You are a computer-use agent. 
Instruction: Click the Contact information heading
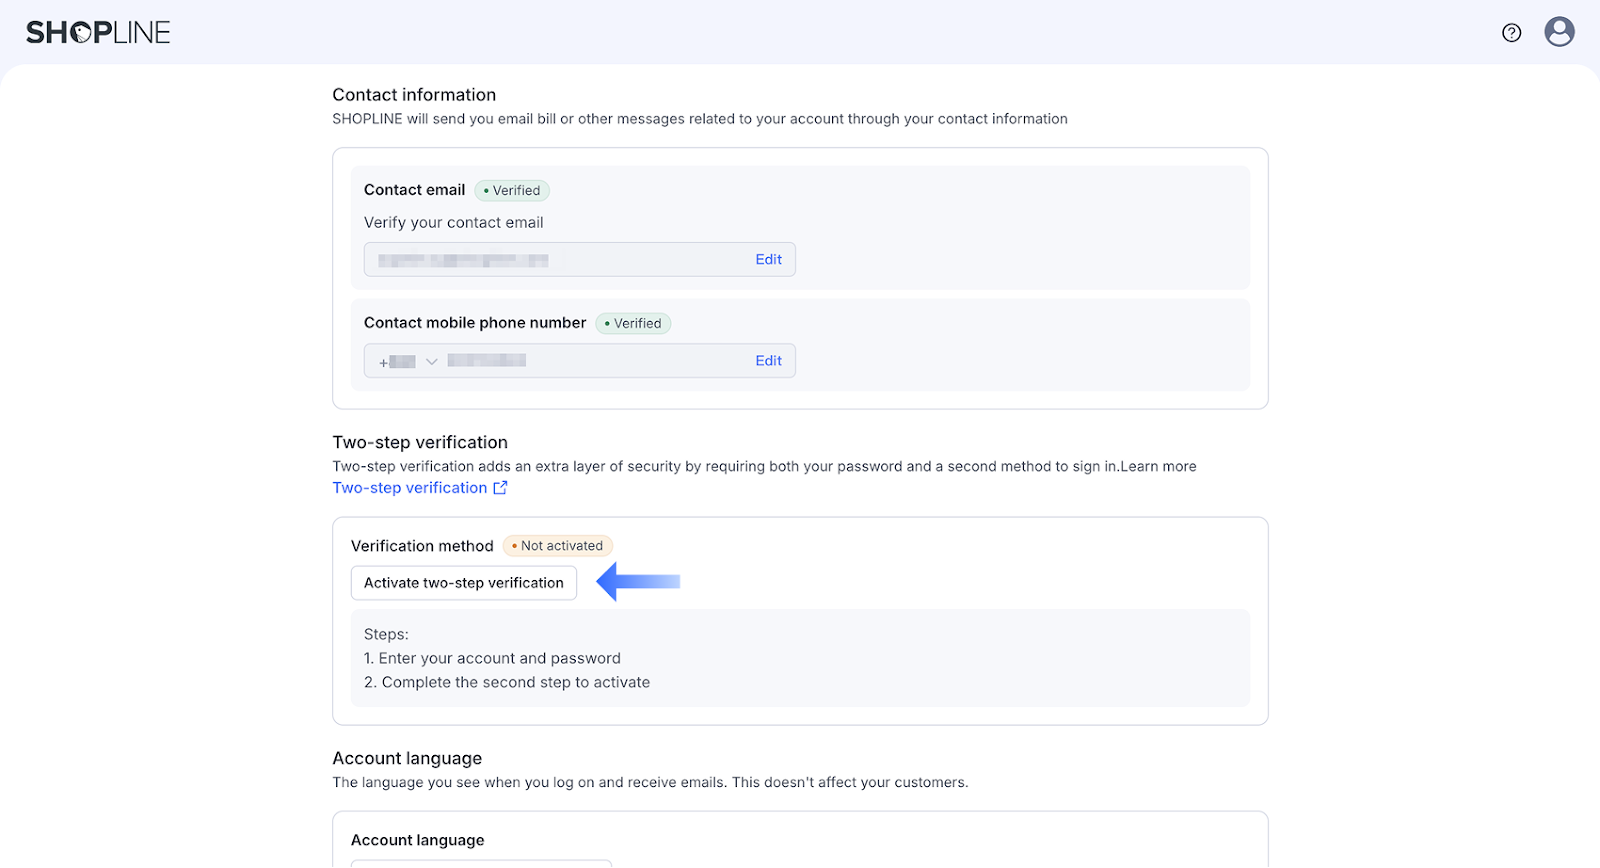tap(414, 95)
